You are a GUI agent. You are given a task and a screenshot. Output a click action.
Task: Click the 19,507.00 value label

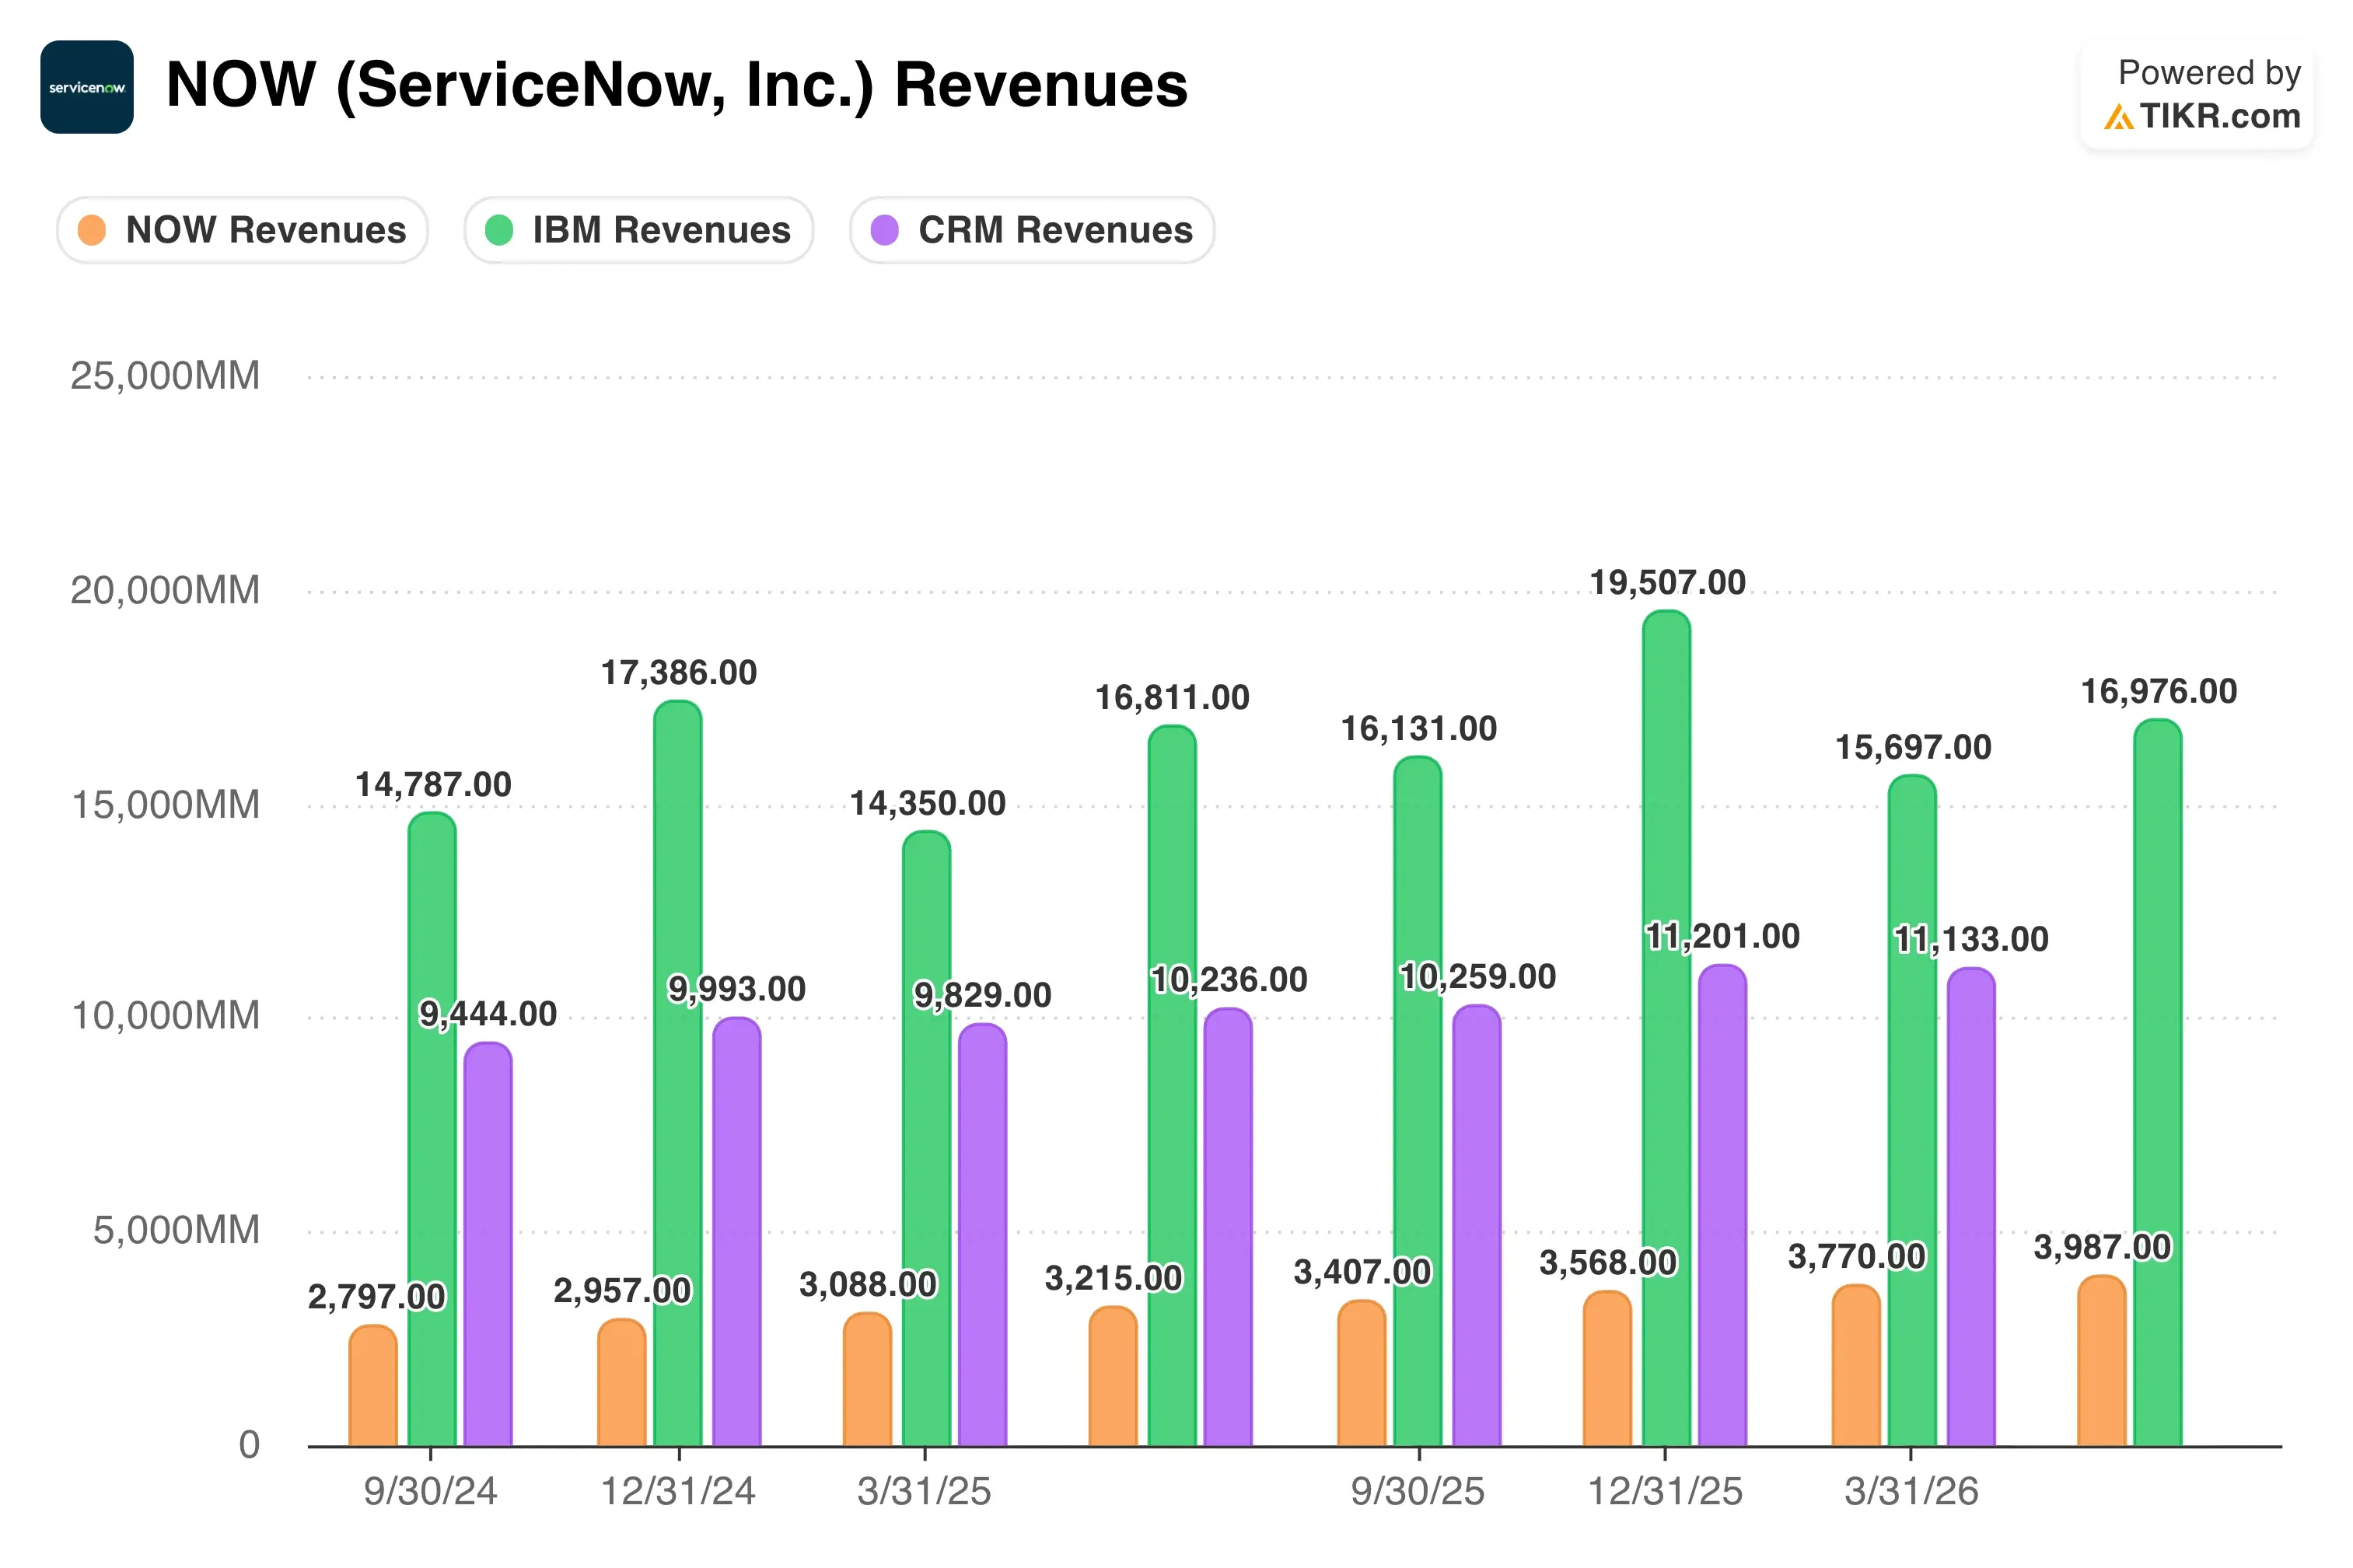point(1668,583)
